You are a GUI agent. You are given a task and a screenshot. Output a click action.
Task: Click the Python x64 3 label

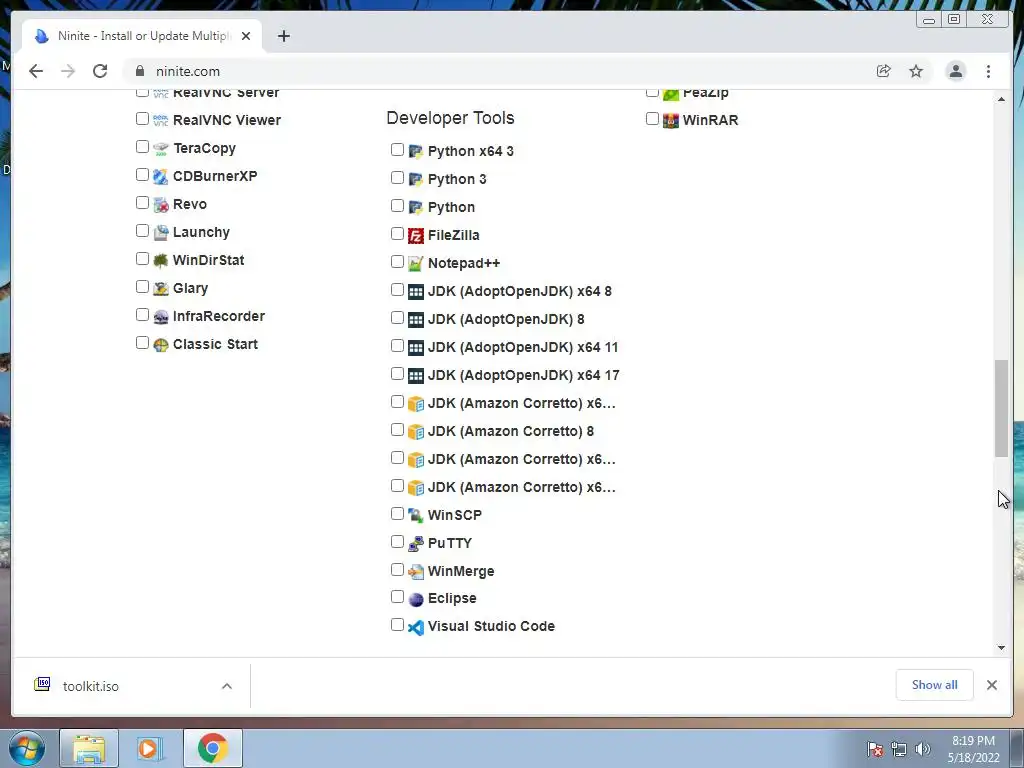471,152
